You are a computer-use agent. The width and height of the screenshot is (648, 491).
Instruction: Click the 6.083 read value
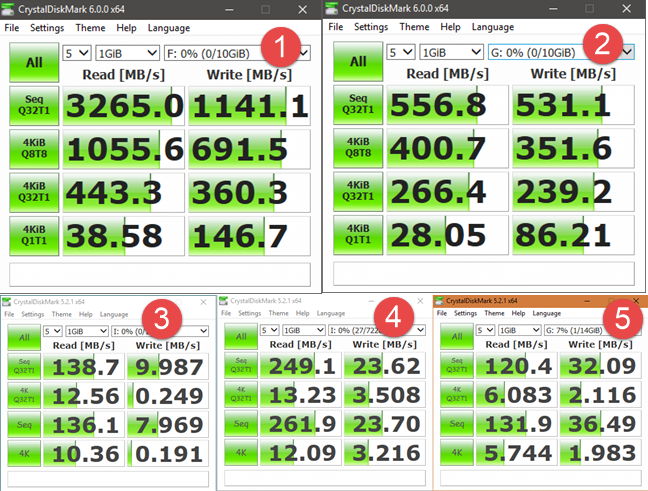tap(517, 395)
